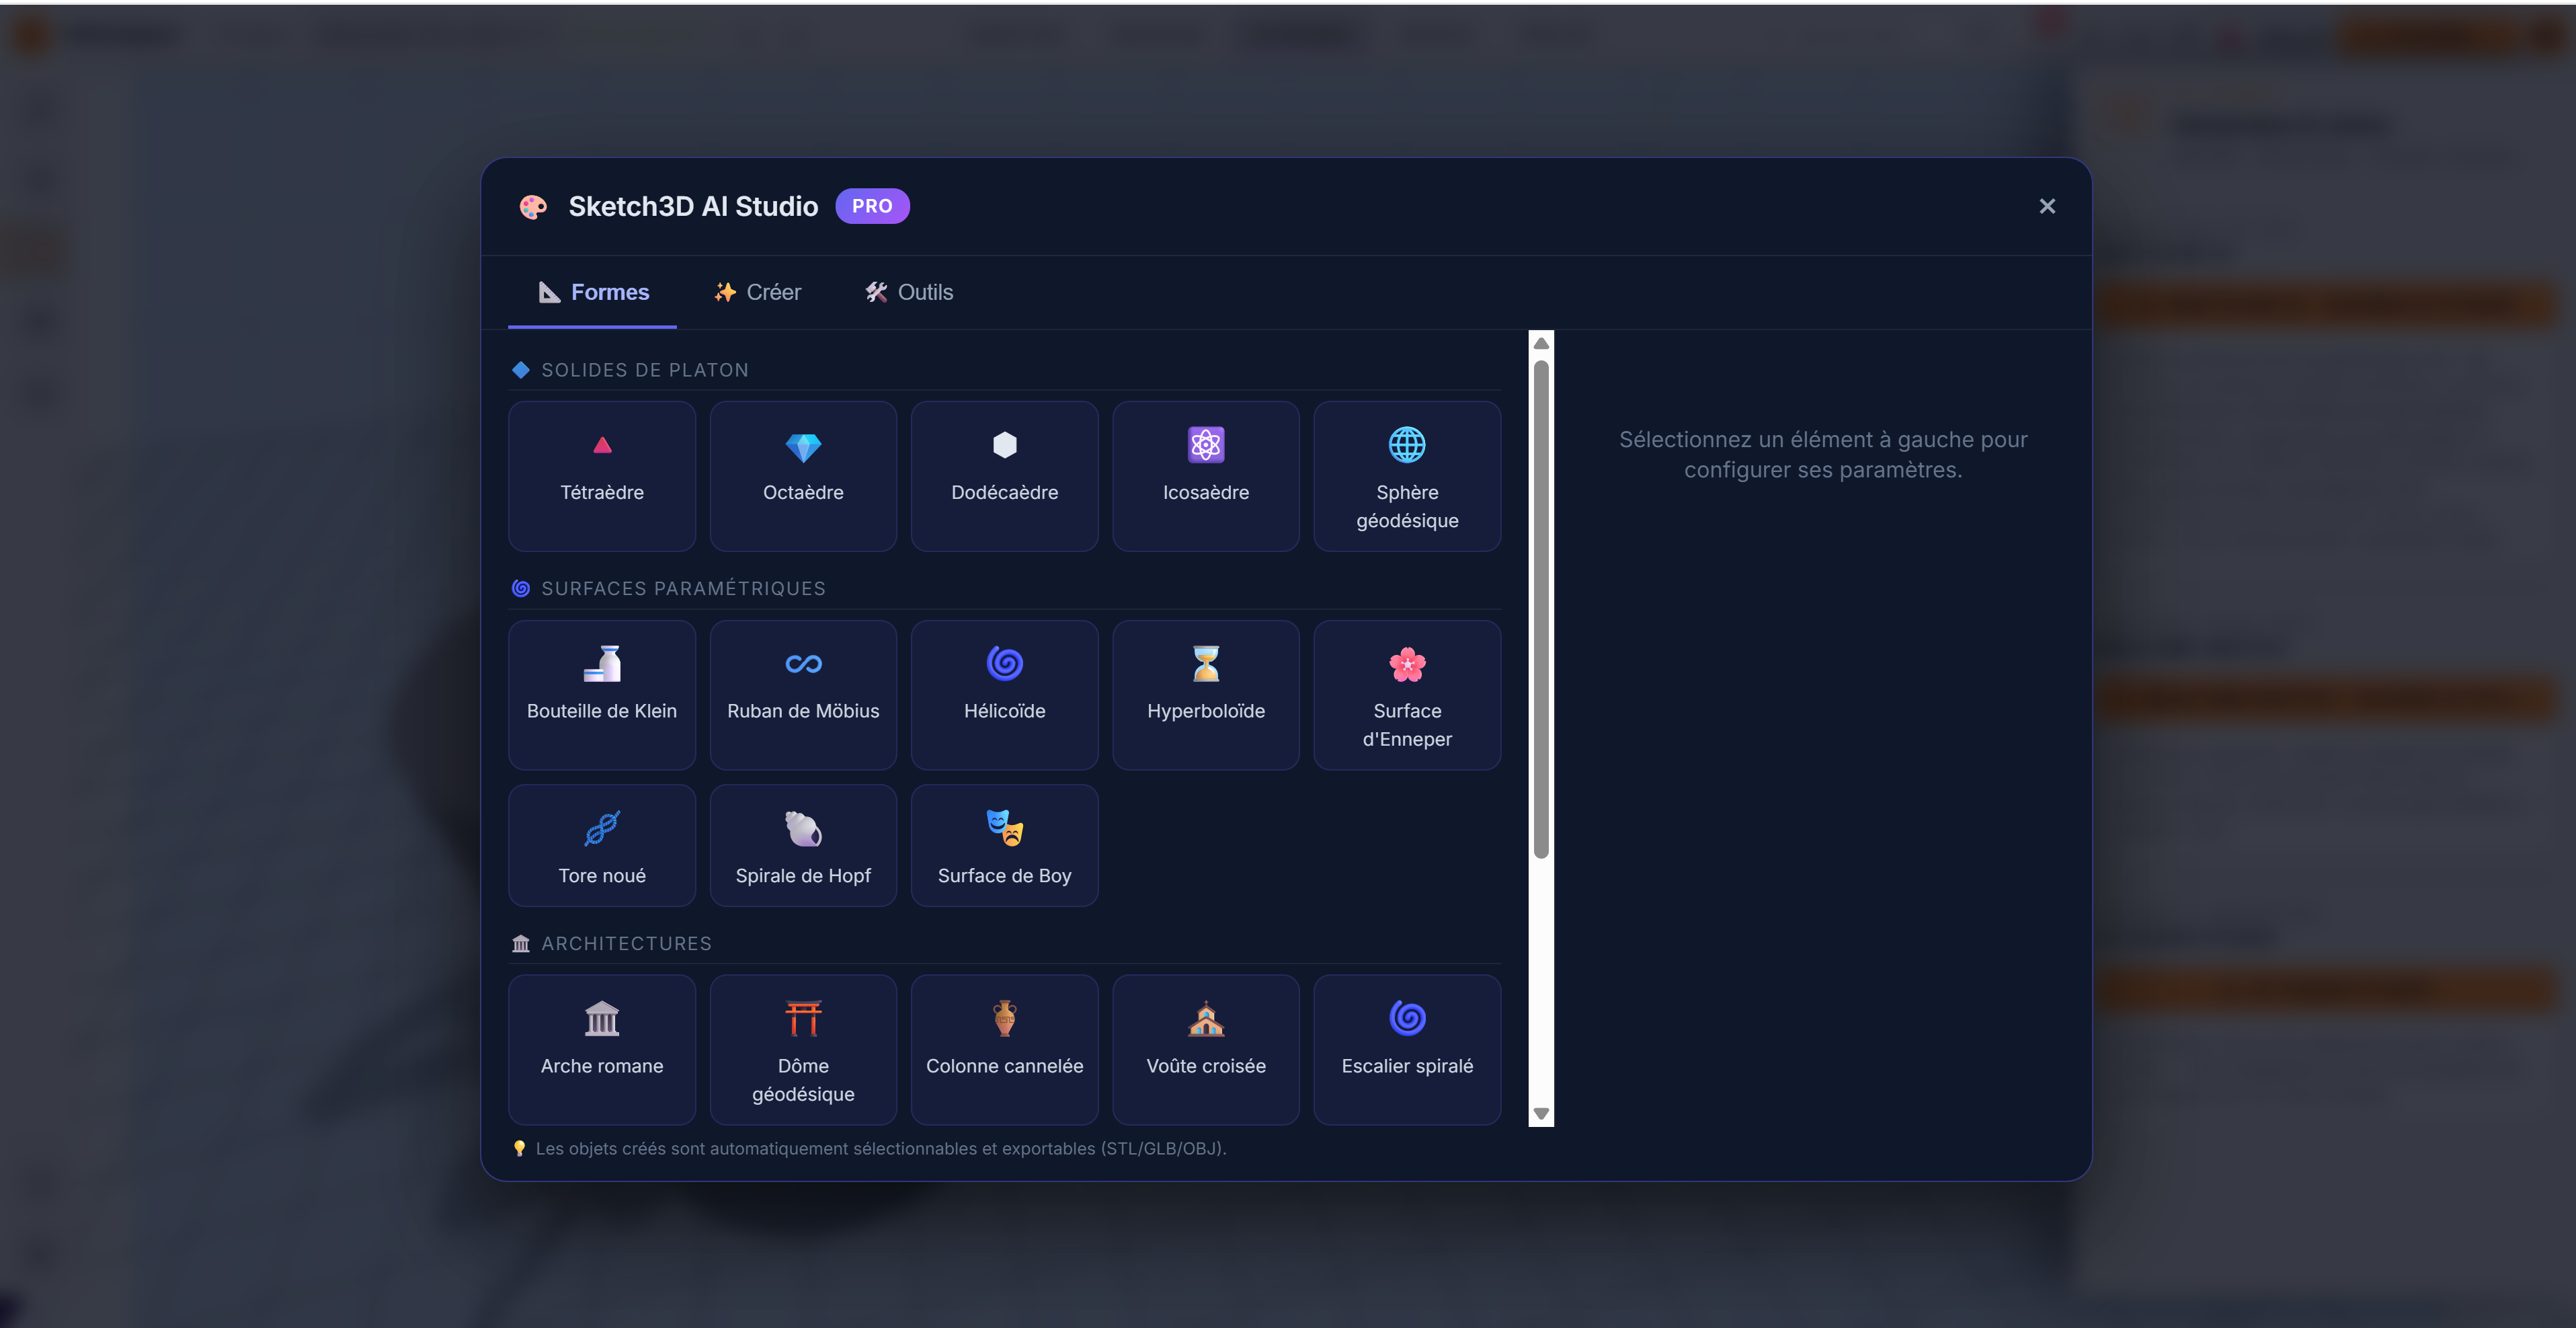Select the Escalier spiralé spiral icon
This screenshot has height=1328, width=2576.
(1407, 1018)
